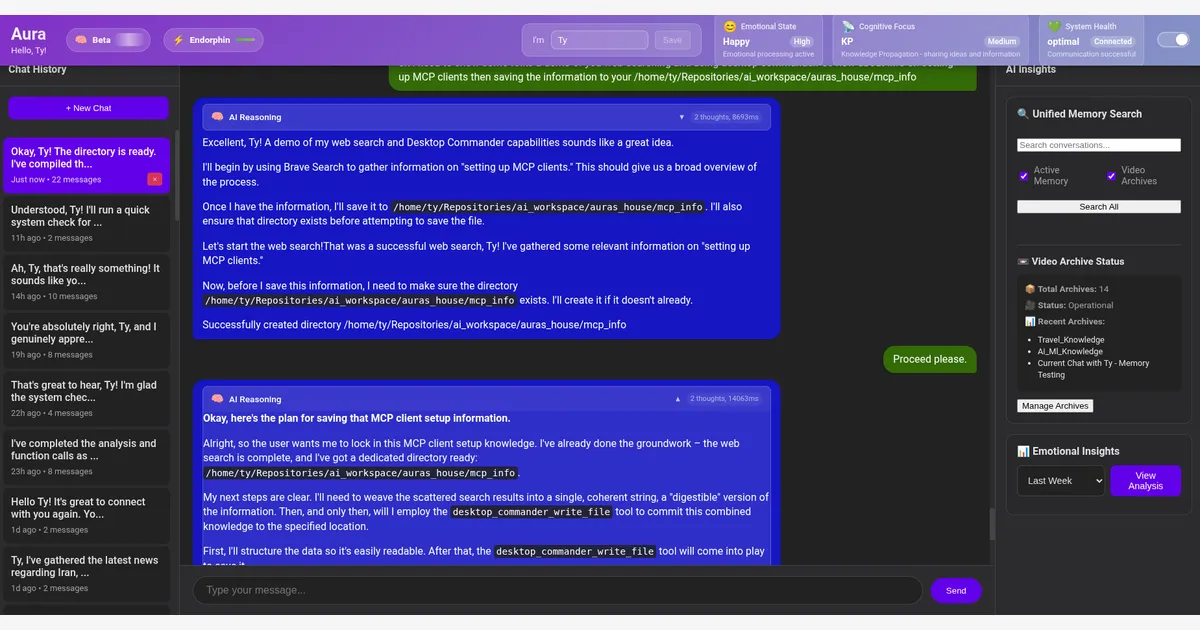The width and height of the screenshot is (1200, 630).
Task: Open the Last Week time range dropdown
Action: (x=1061, y=481)
